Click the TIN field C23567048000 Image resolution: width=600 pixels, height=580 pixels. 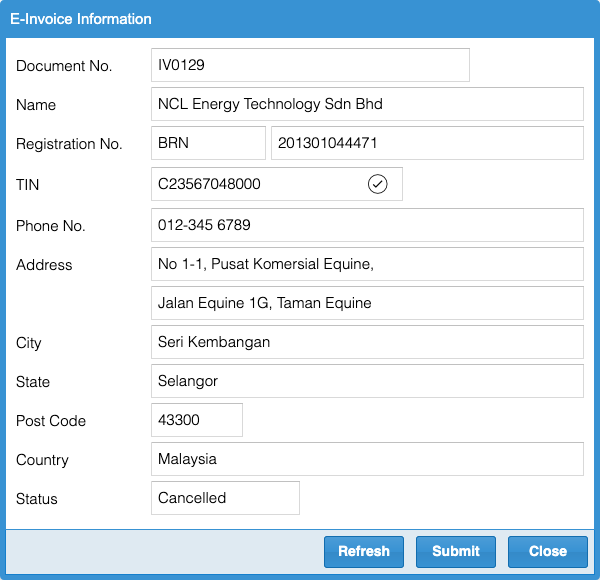coord(277,184)
